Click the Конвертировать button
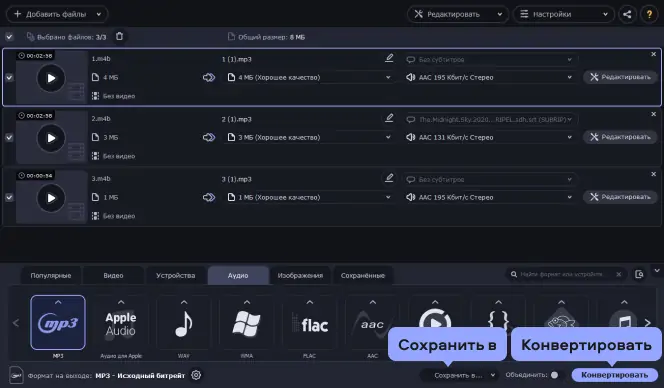This screenshot has height=388, width=664. click(614, 375)
